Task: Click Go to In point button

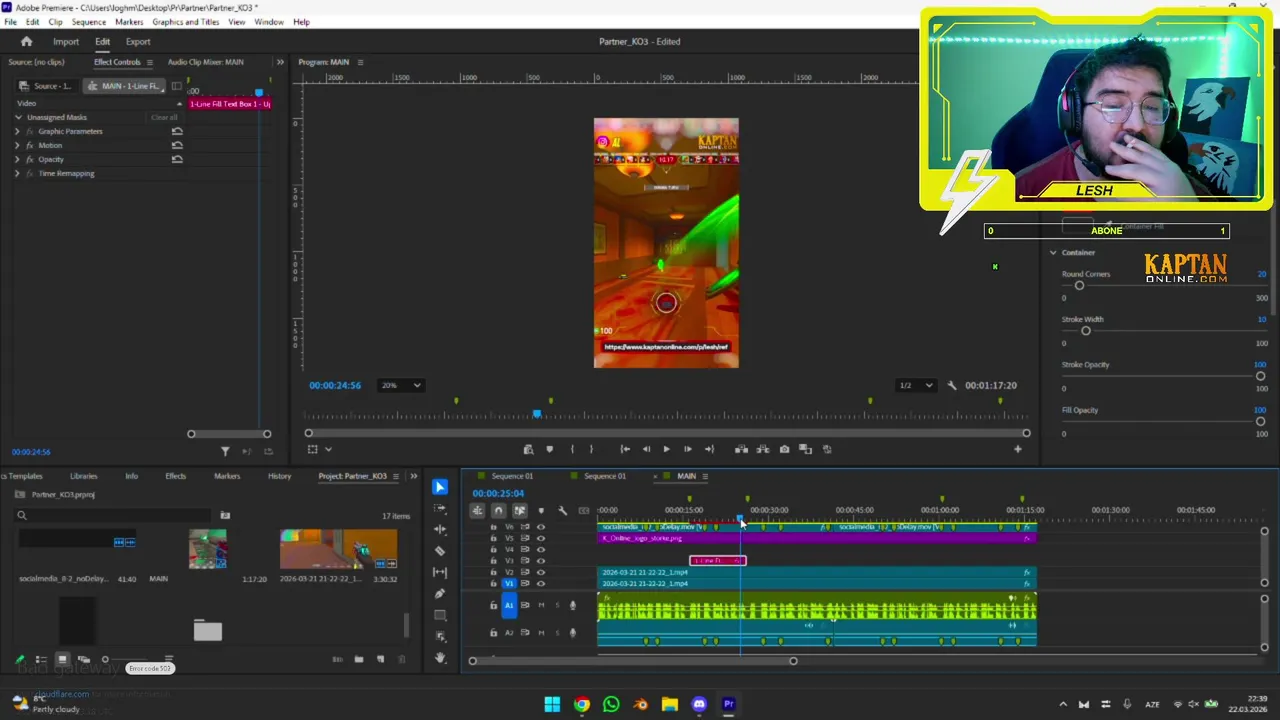Action: [625, 449]
